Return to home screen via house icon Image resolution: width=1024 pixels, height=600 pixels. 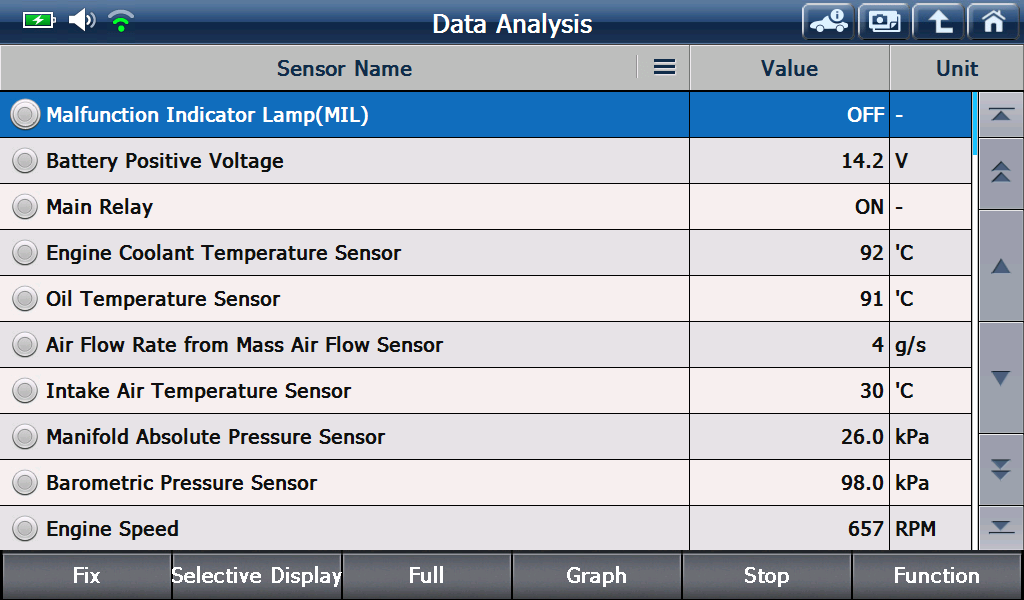pos(993,22)
